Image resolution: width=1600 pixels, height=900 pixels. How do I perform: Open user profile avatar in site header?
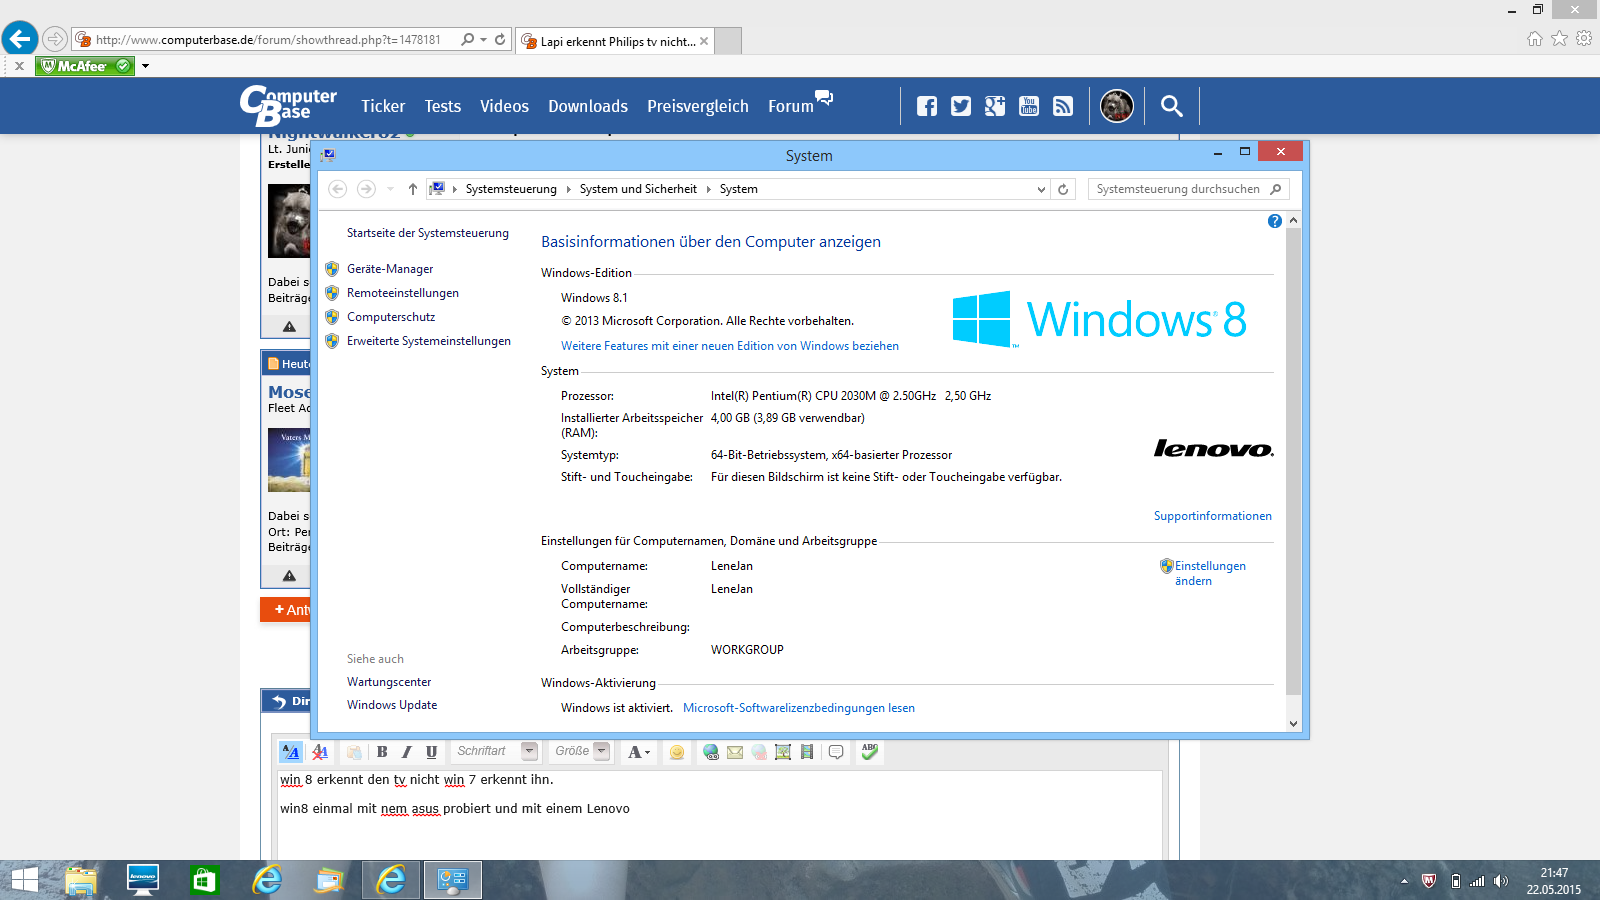coord(1117,106)
